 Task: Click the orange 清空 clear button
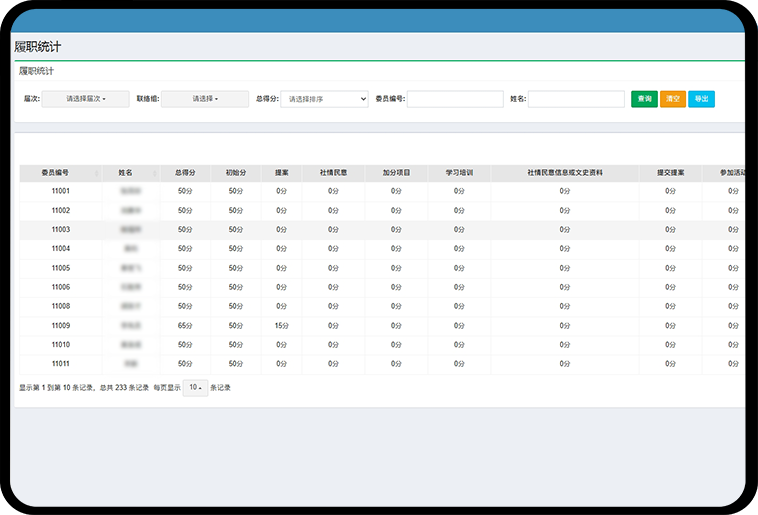(673, 99)
